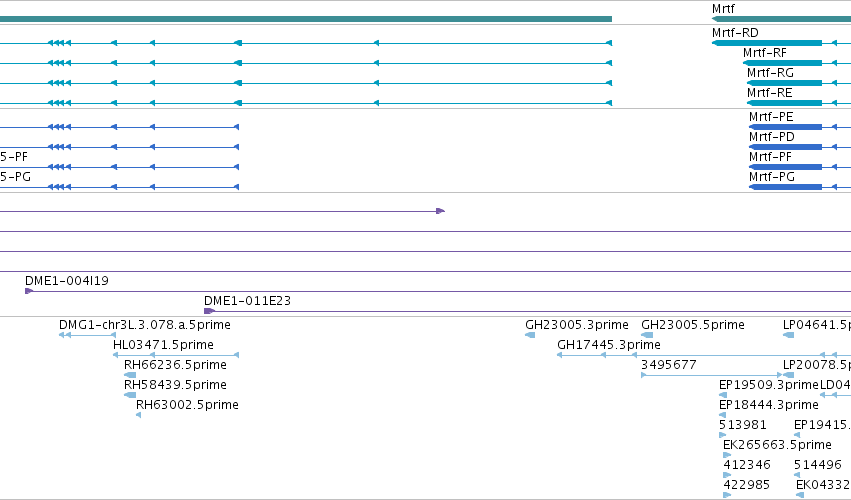The image size is (851, 500).
Task: Select the RH66236.5prime EST block
Action: click(130, 375)
